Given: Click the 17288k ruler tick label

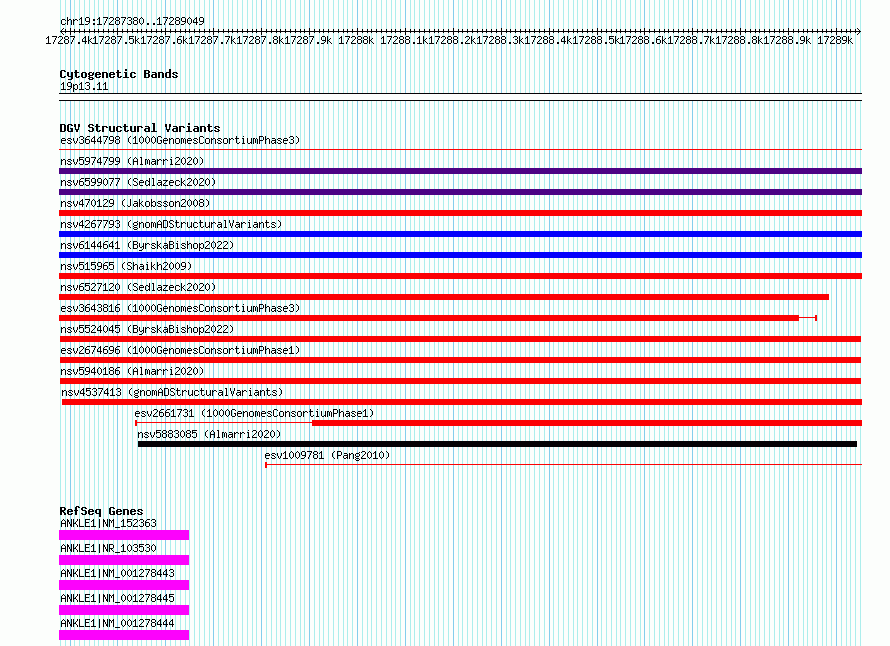Looking at the screenshot, I should [x=356, y=40].
